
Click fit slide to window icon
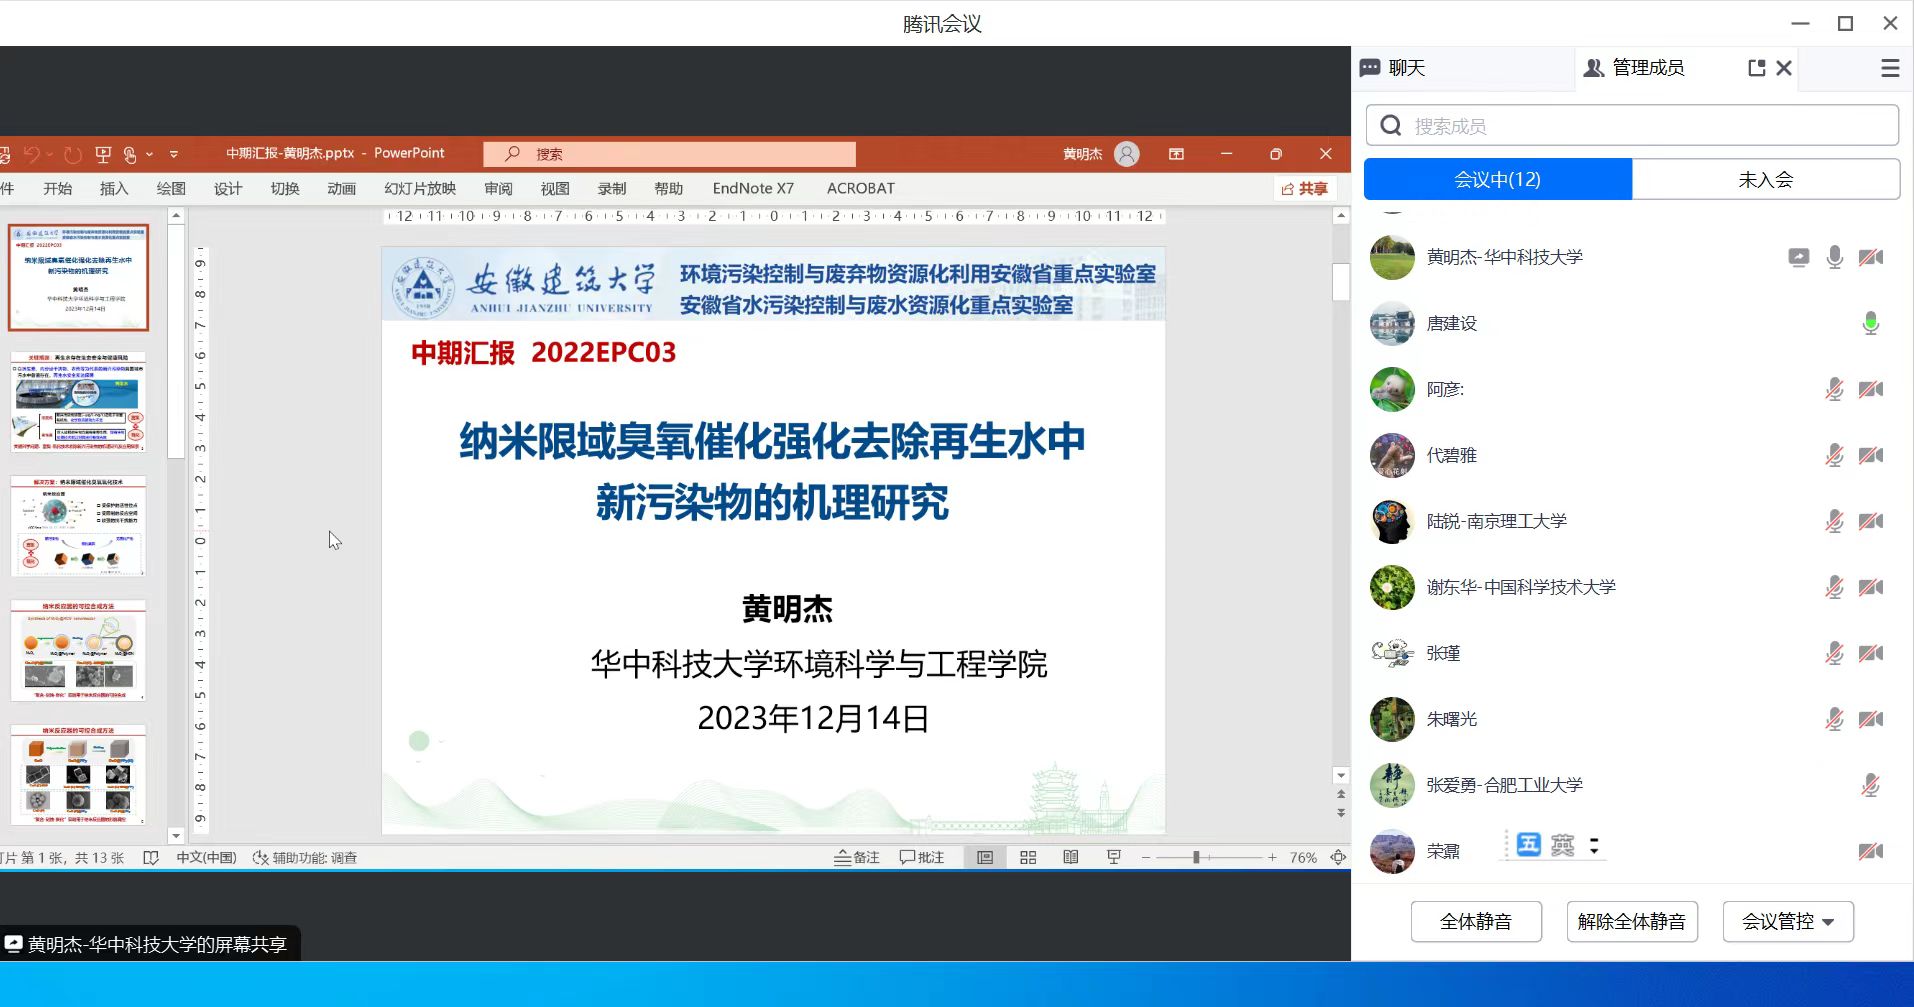(x=1338, y=858)
